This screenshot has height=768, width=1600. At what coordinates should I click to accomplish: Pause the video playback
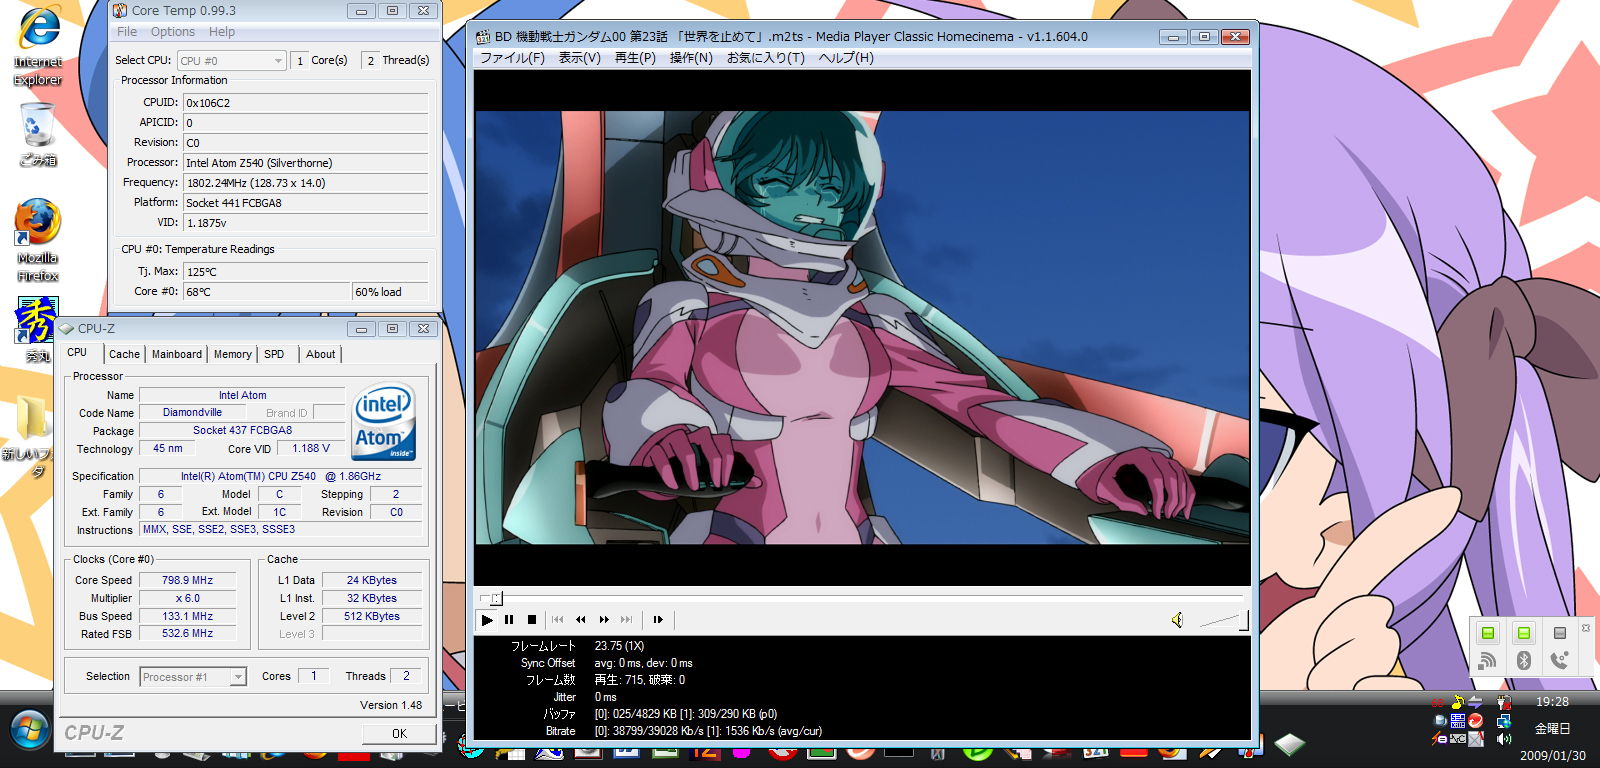click(x=509, y=620)
